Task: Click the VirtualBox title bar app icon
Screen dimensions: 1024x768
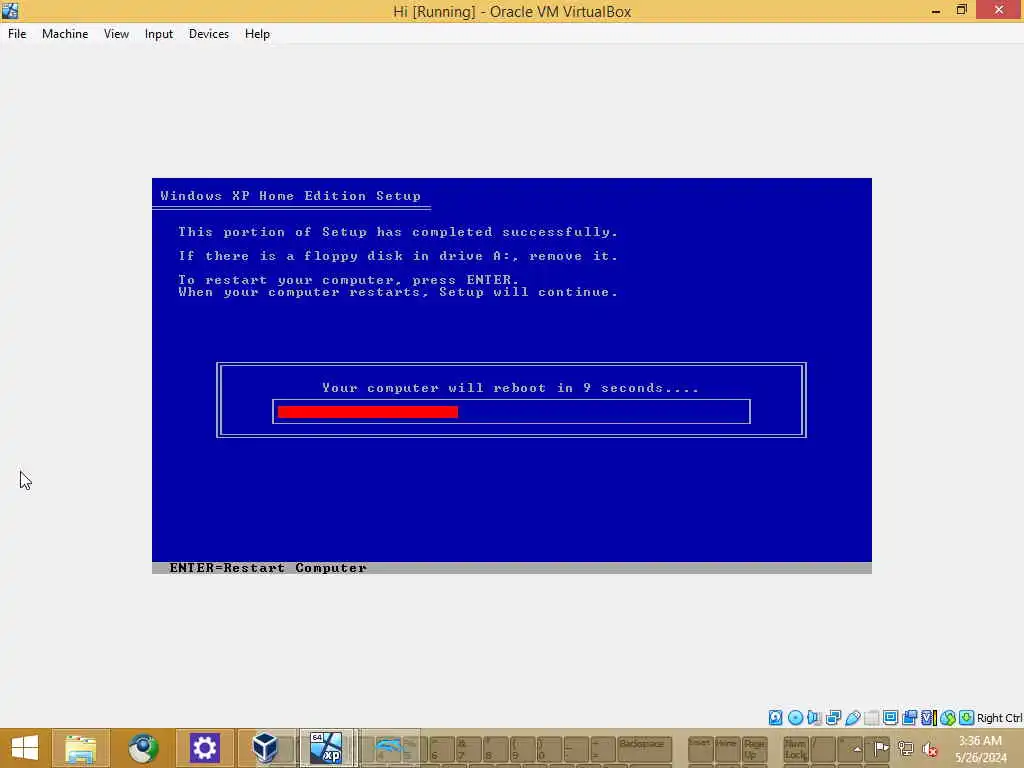Action: click(x=10, y=10)
